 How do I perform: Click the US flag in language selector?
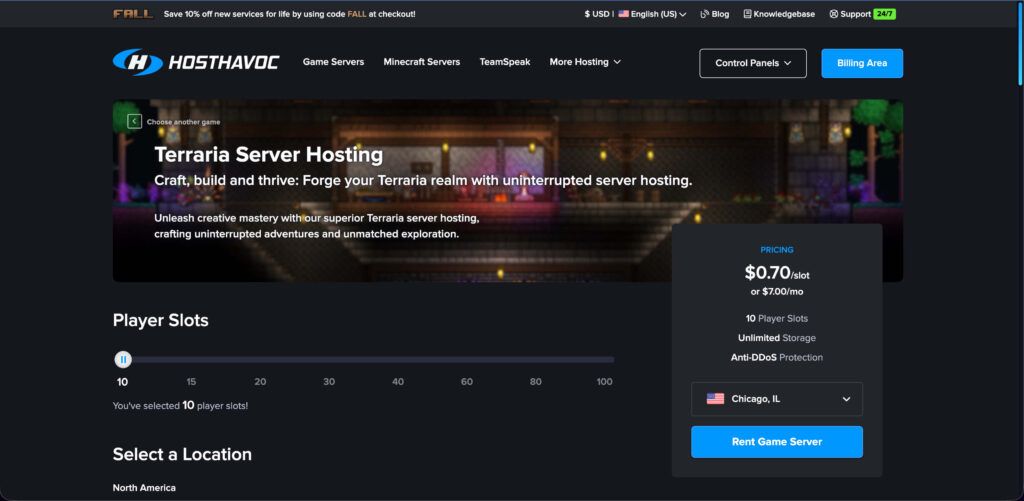point(623,14)
